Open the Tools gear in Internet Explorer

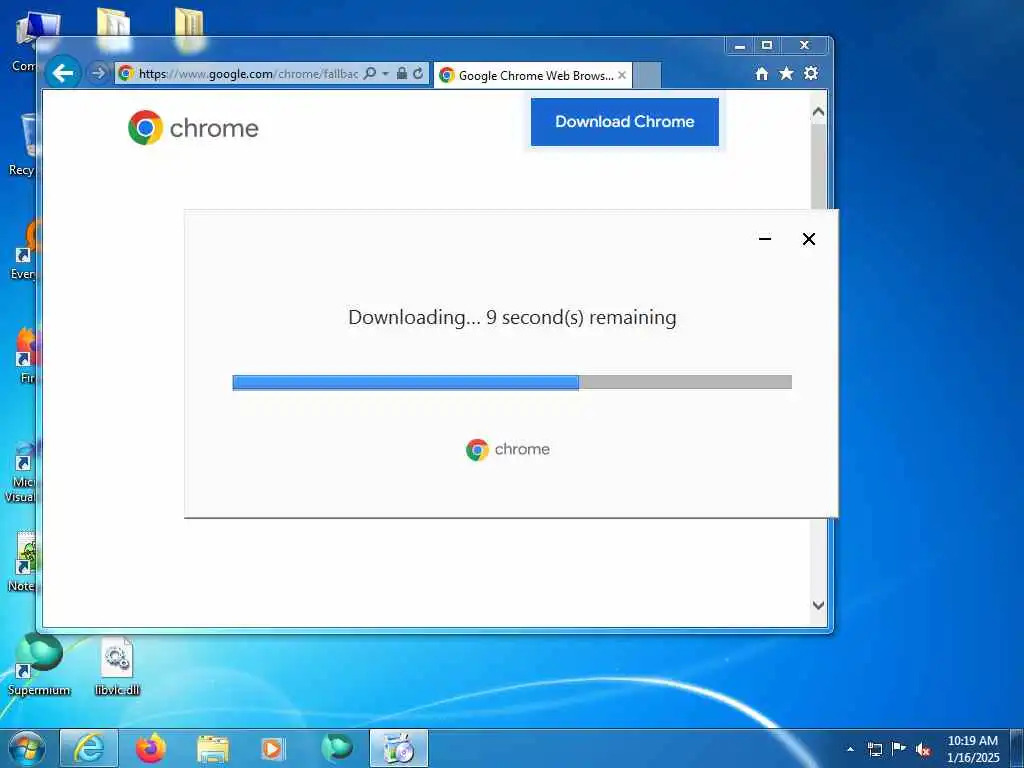pos(811,73)
